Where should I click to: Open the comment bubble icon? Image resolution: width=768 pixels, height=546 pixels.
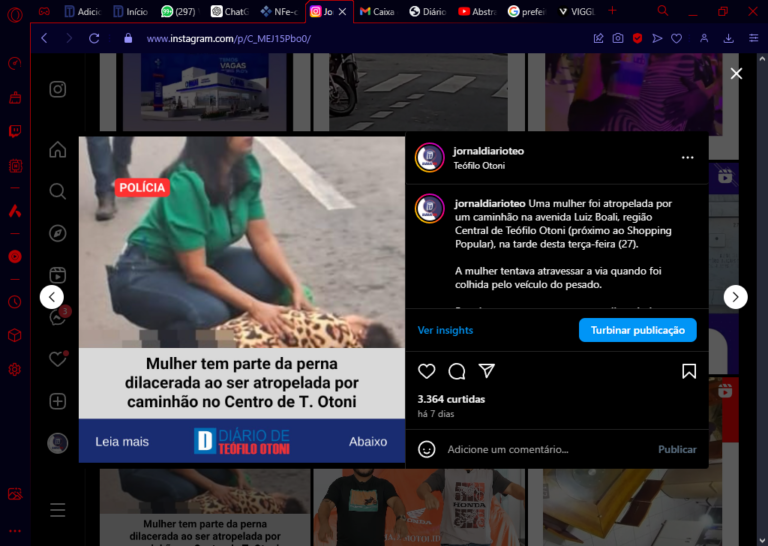tap(456, 371)
